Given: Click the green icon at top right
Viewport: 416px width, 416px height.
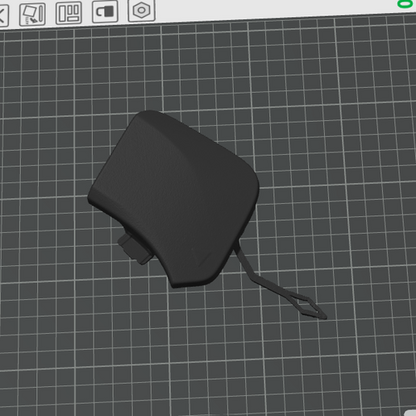Looking at the screenshot, I should click(406, 3).
